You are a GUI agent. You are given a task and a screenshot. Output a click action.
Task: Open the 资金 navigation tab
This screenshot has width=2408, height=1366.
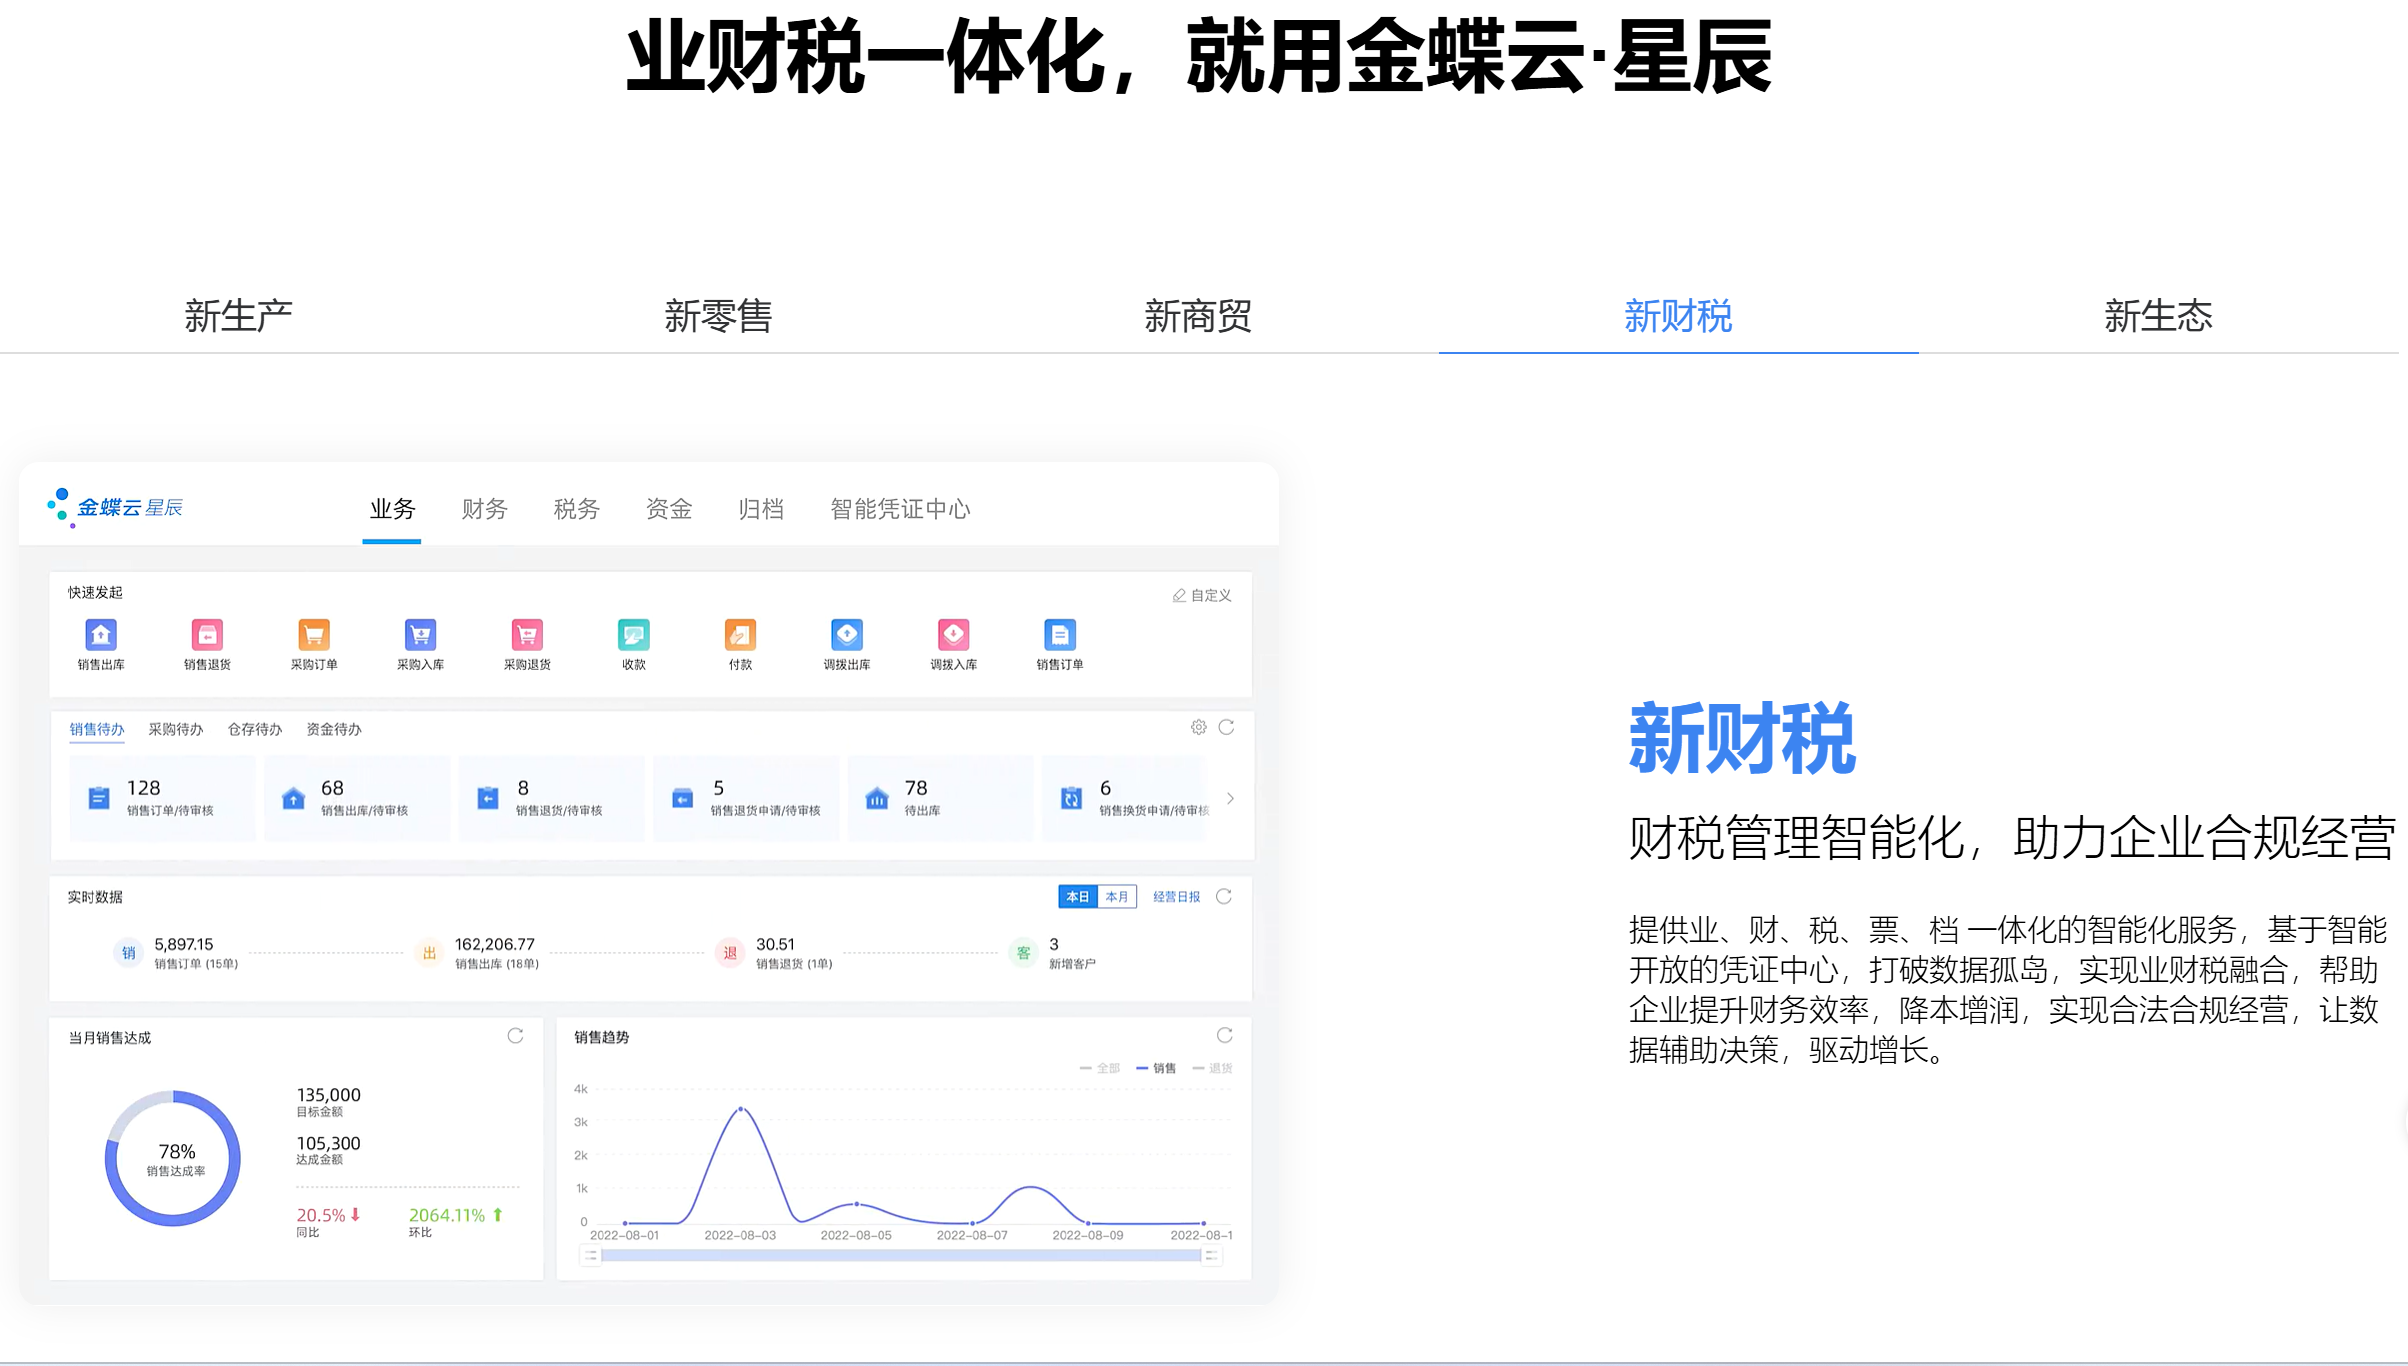668,509
